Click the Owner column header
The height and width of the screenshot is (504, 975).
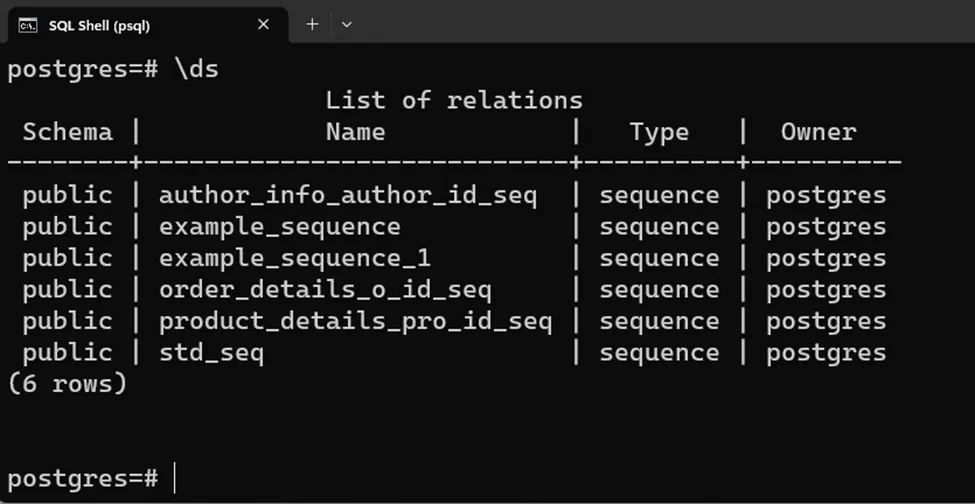[x=818, y=132]
